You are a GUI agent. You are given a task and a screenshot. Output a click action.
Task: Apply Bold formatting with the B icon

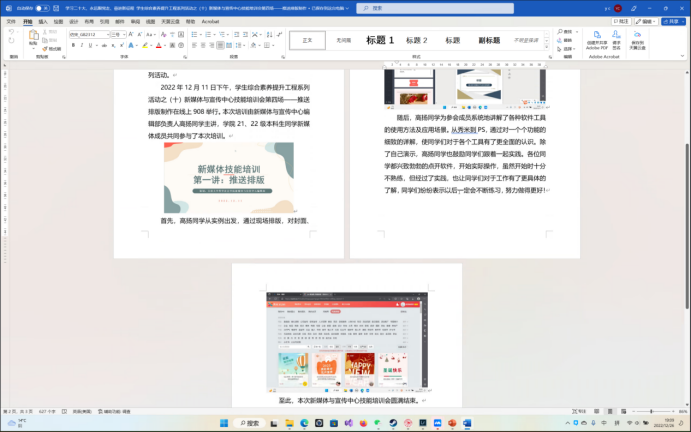(x=71, y=45)
